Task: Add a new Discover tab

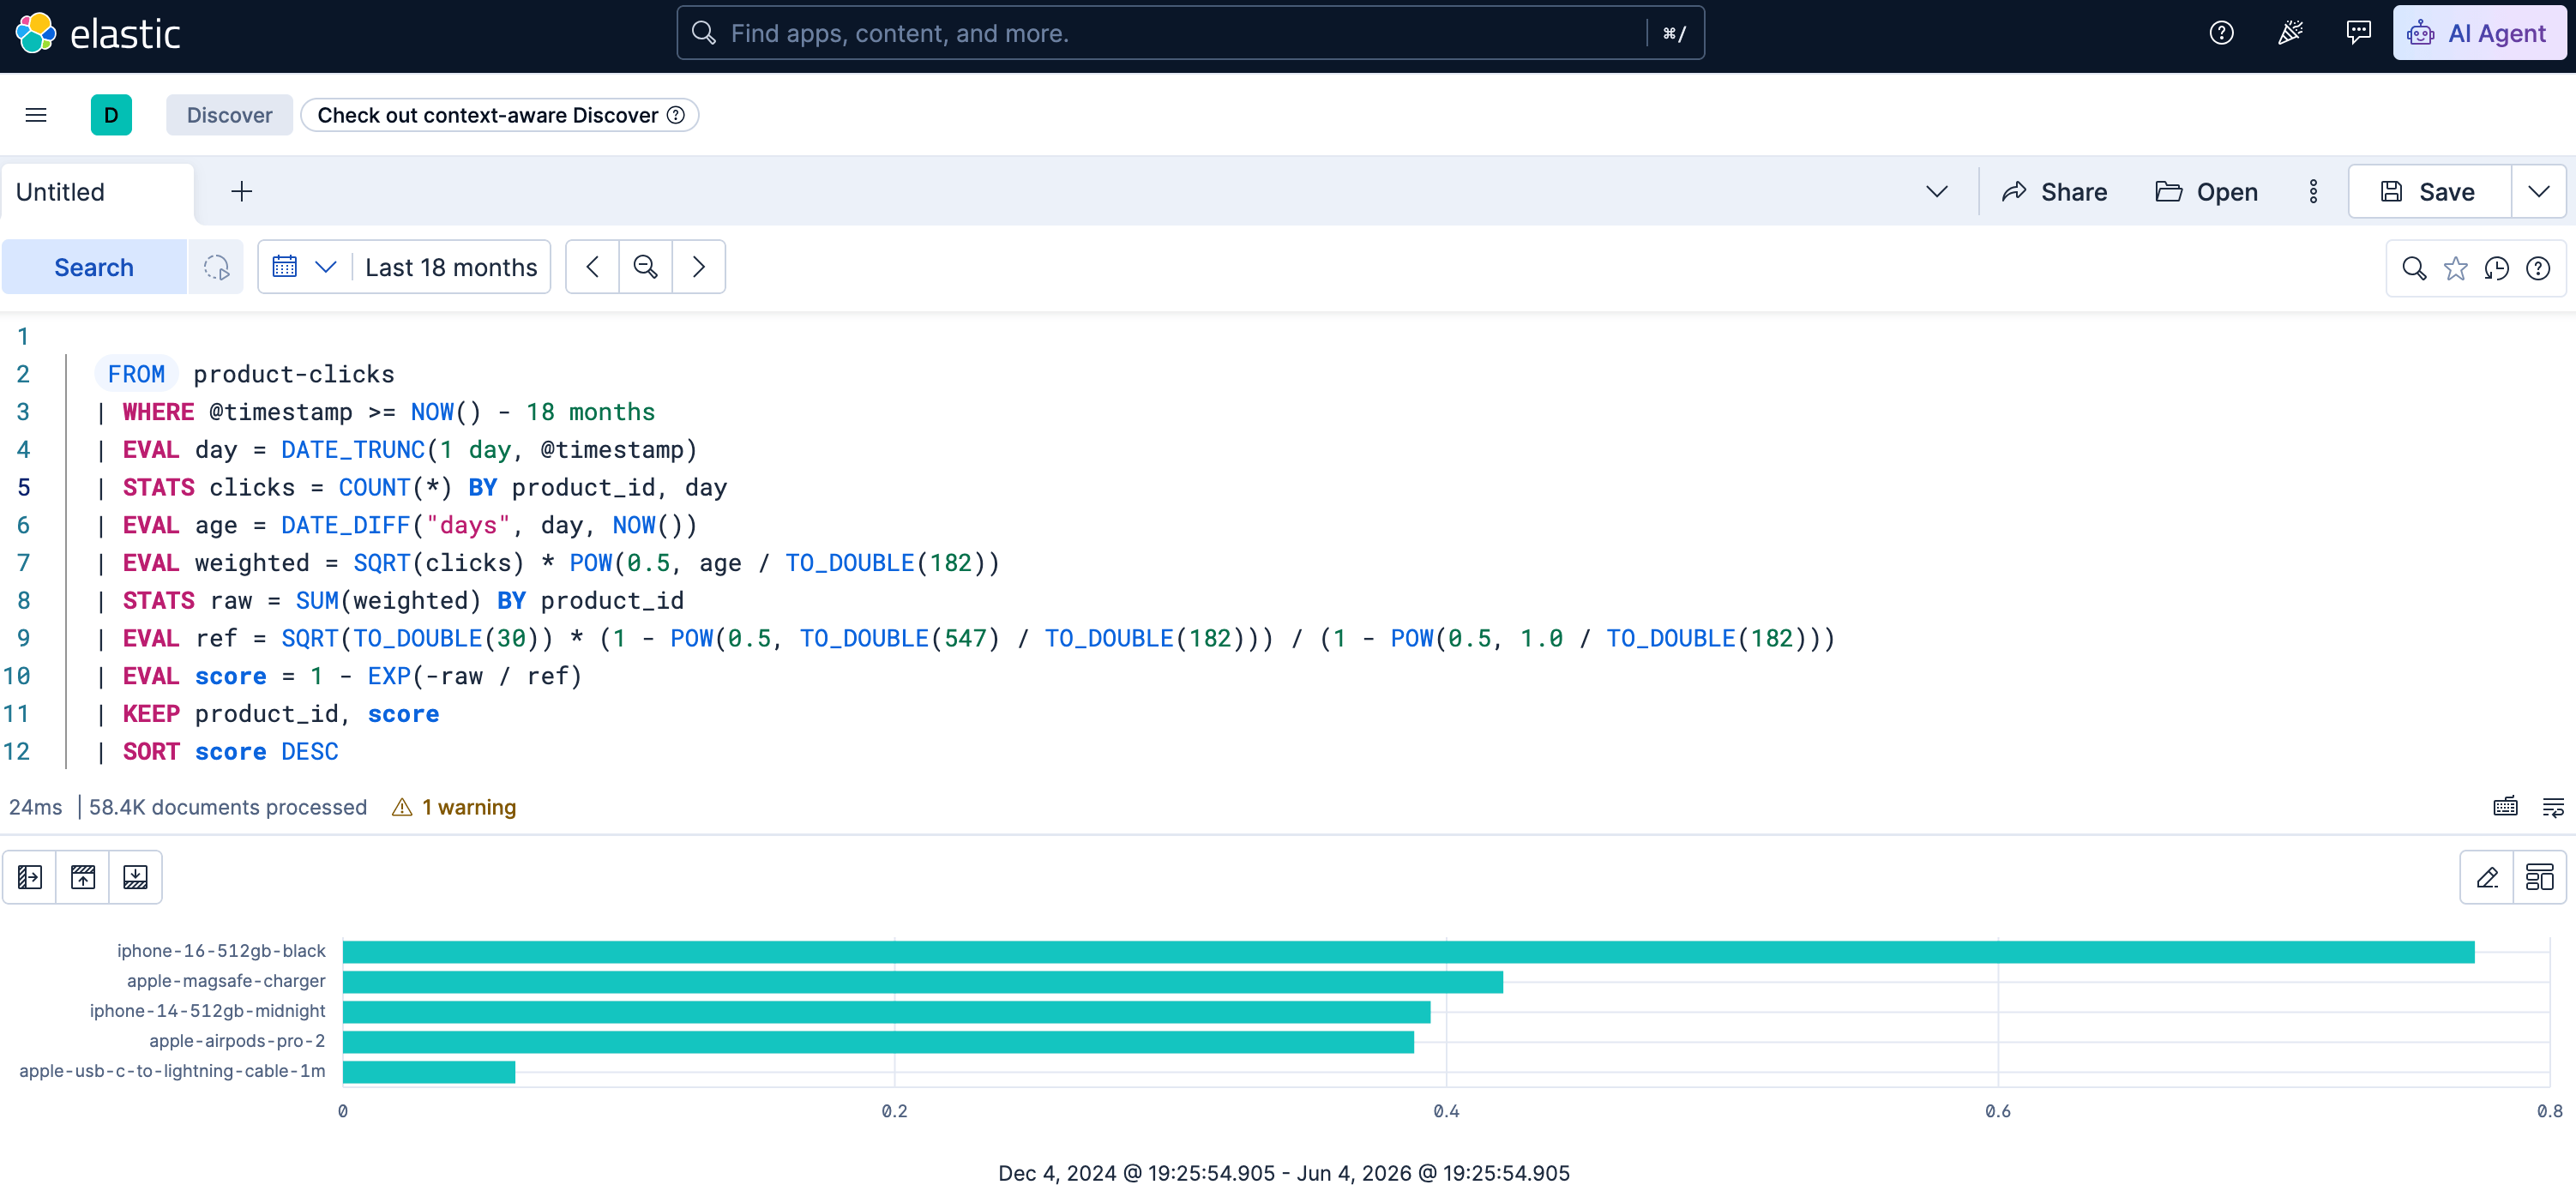Action: point(242,192)
